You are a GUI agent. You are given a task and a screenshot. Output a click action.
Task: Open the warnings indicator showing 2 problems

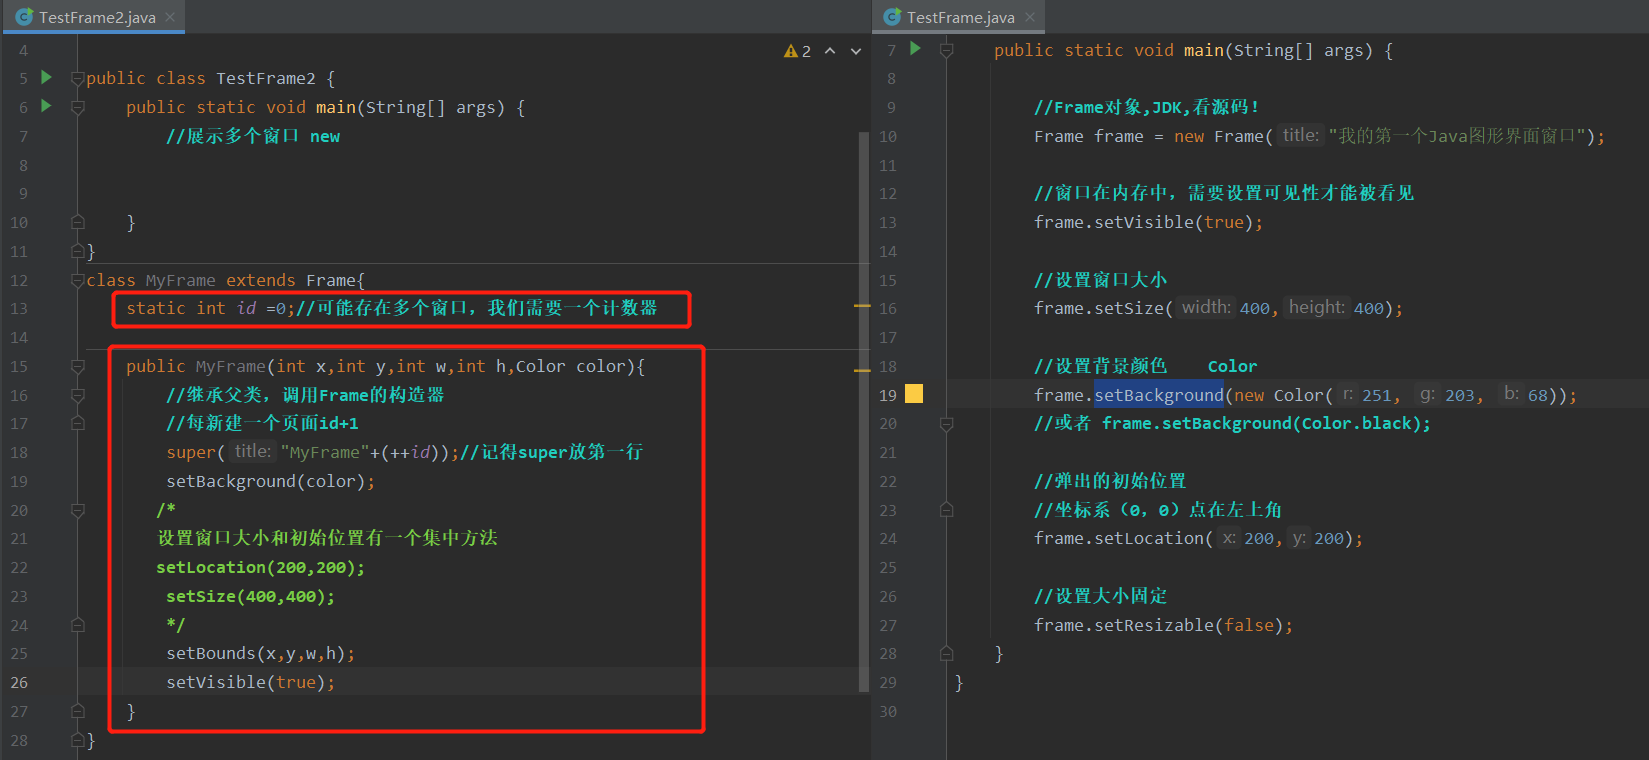(x=797, y=51)
